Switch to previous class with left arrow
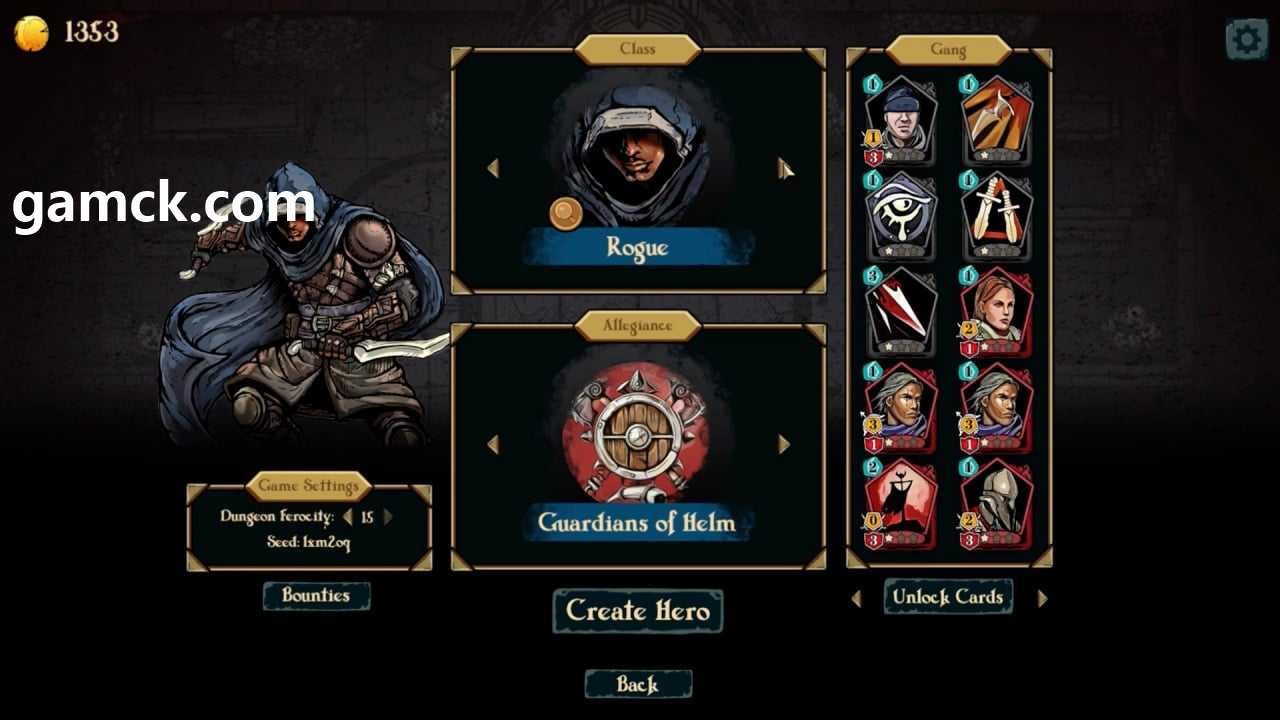Screen dimensions: 1280x720 tap(493, 168)
